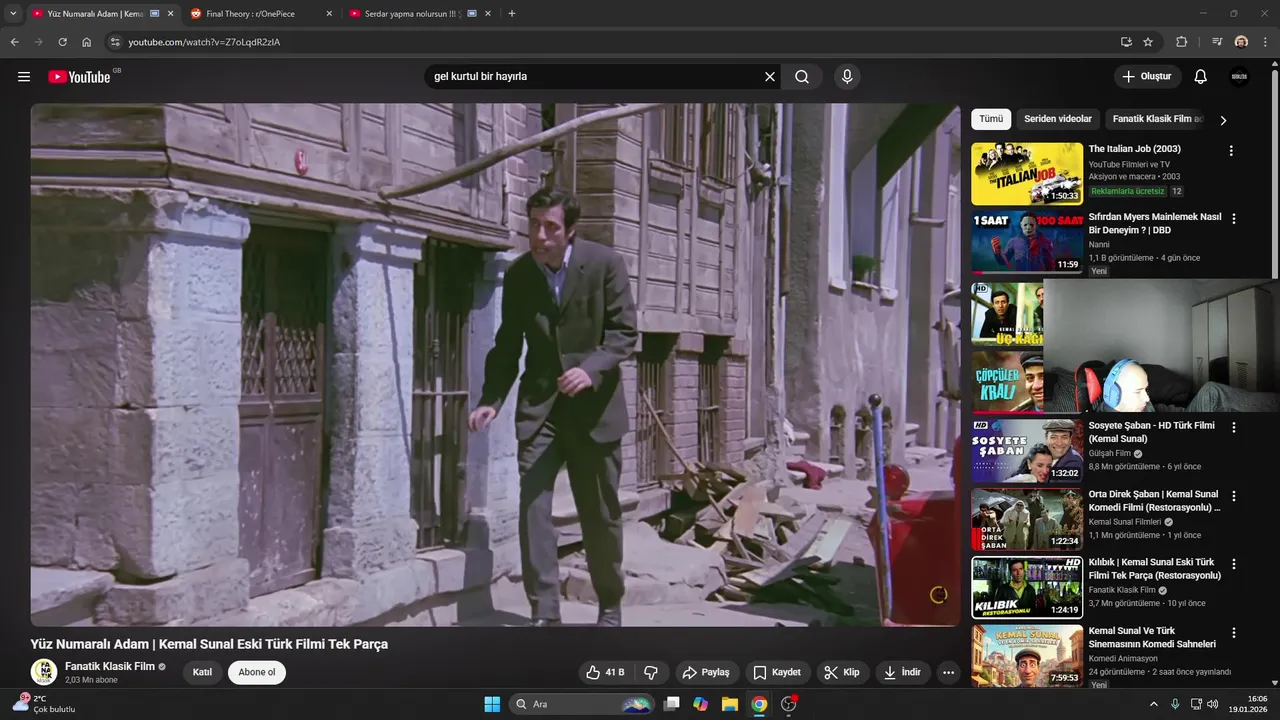Dislike the video with thumbs down
Screen dimensions: 1280x720
[x=651, y=672]
